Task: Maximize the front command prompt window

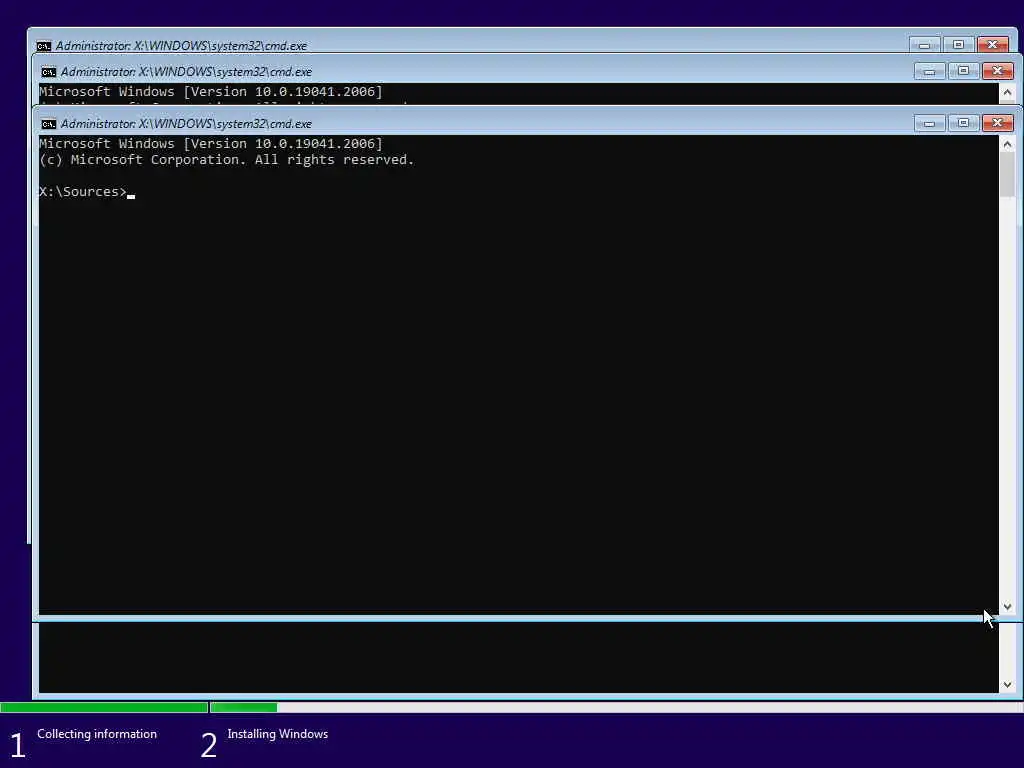Action: tap(963, 123)
